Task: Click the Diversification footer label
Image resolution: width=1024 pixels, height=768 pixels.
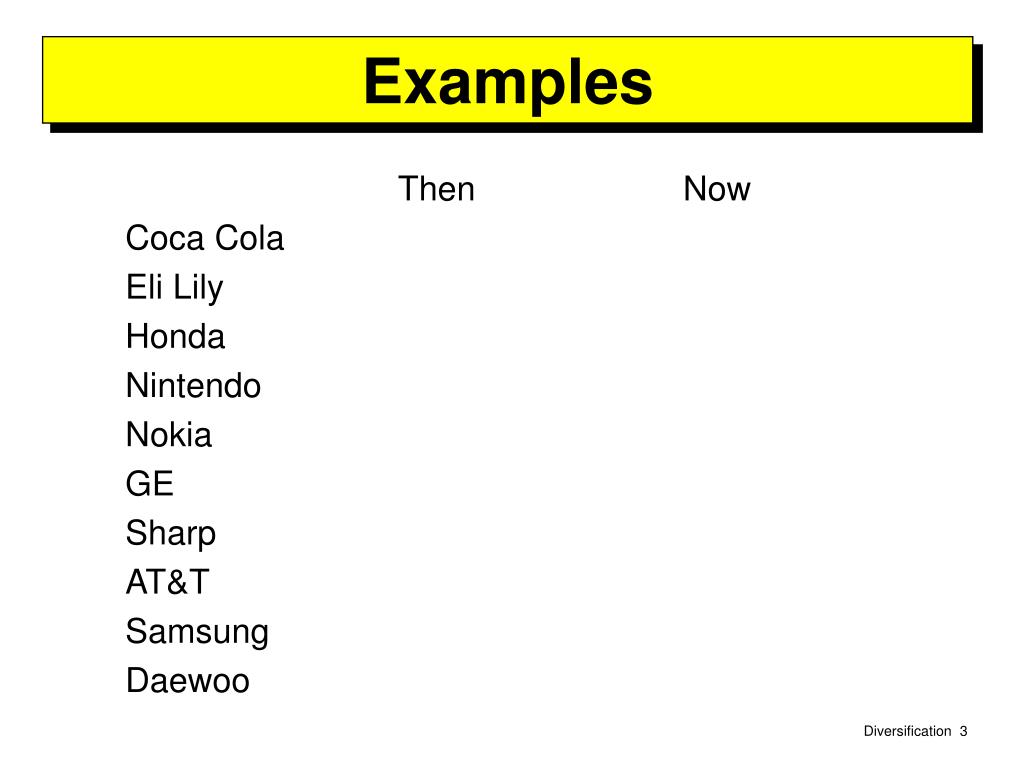Action: point(907,731)
